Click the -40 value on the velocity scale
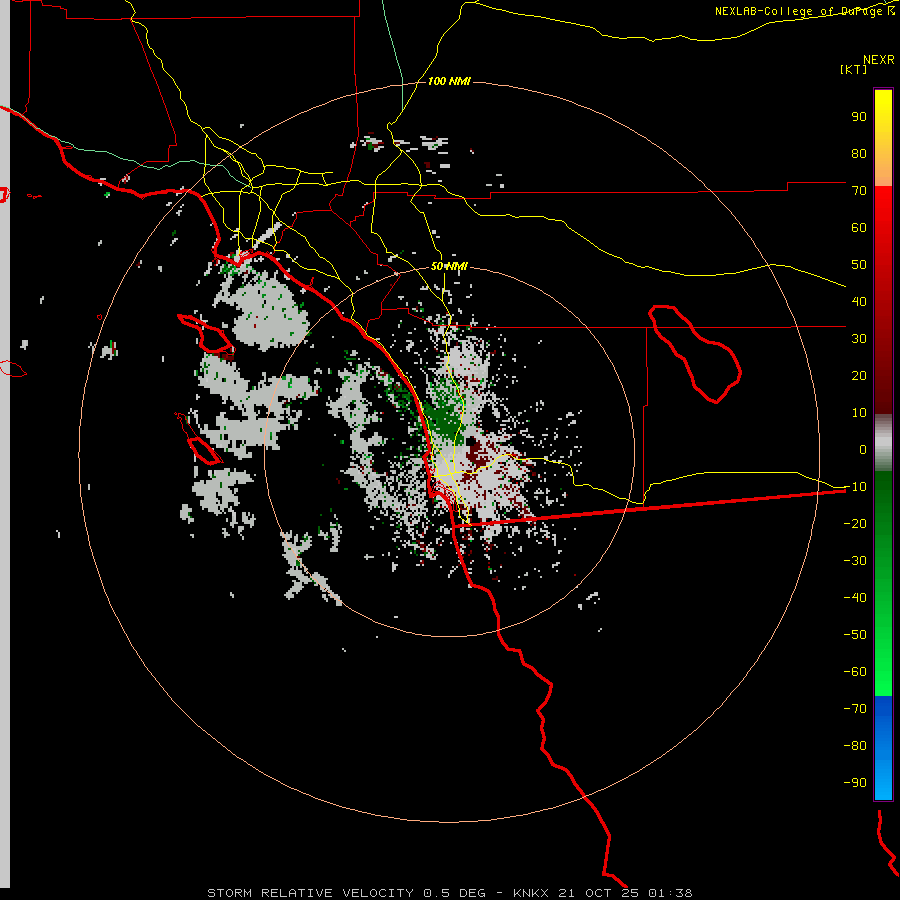The height and width of the screenshot is (900, 900). click(x=855, y=598)
